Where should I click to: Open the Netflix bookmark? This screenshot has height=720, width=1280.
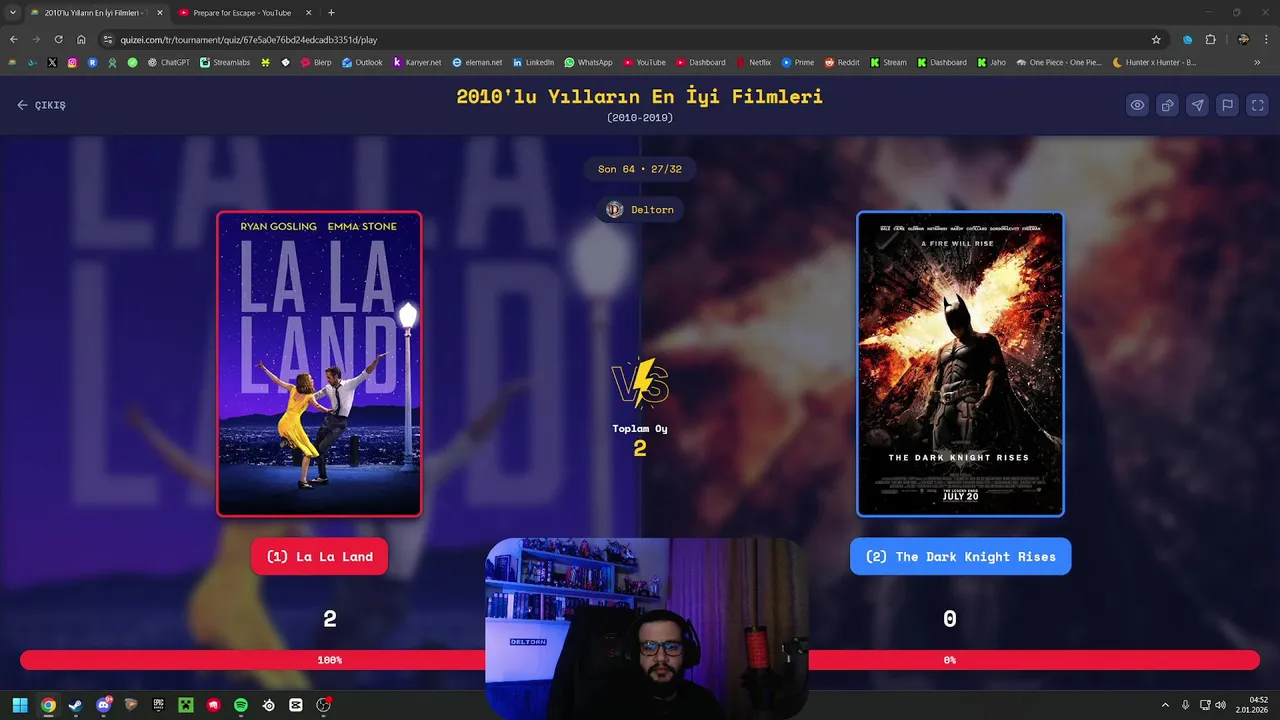(752, 62)
